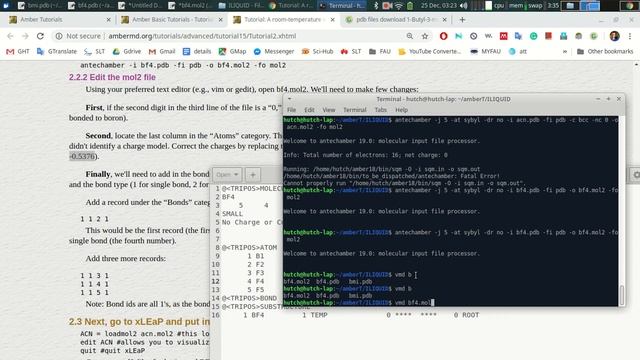Open a new Chrome tab

(462, 20)
